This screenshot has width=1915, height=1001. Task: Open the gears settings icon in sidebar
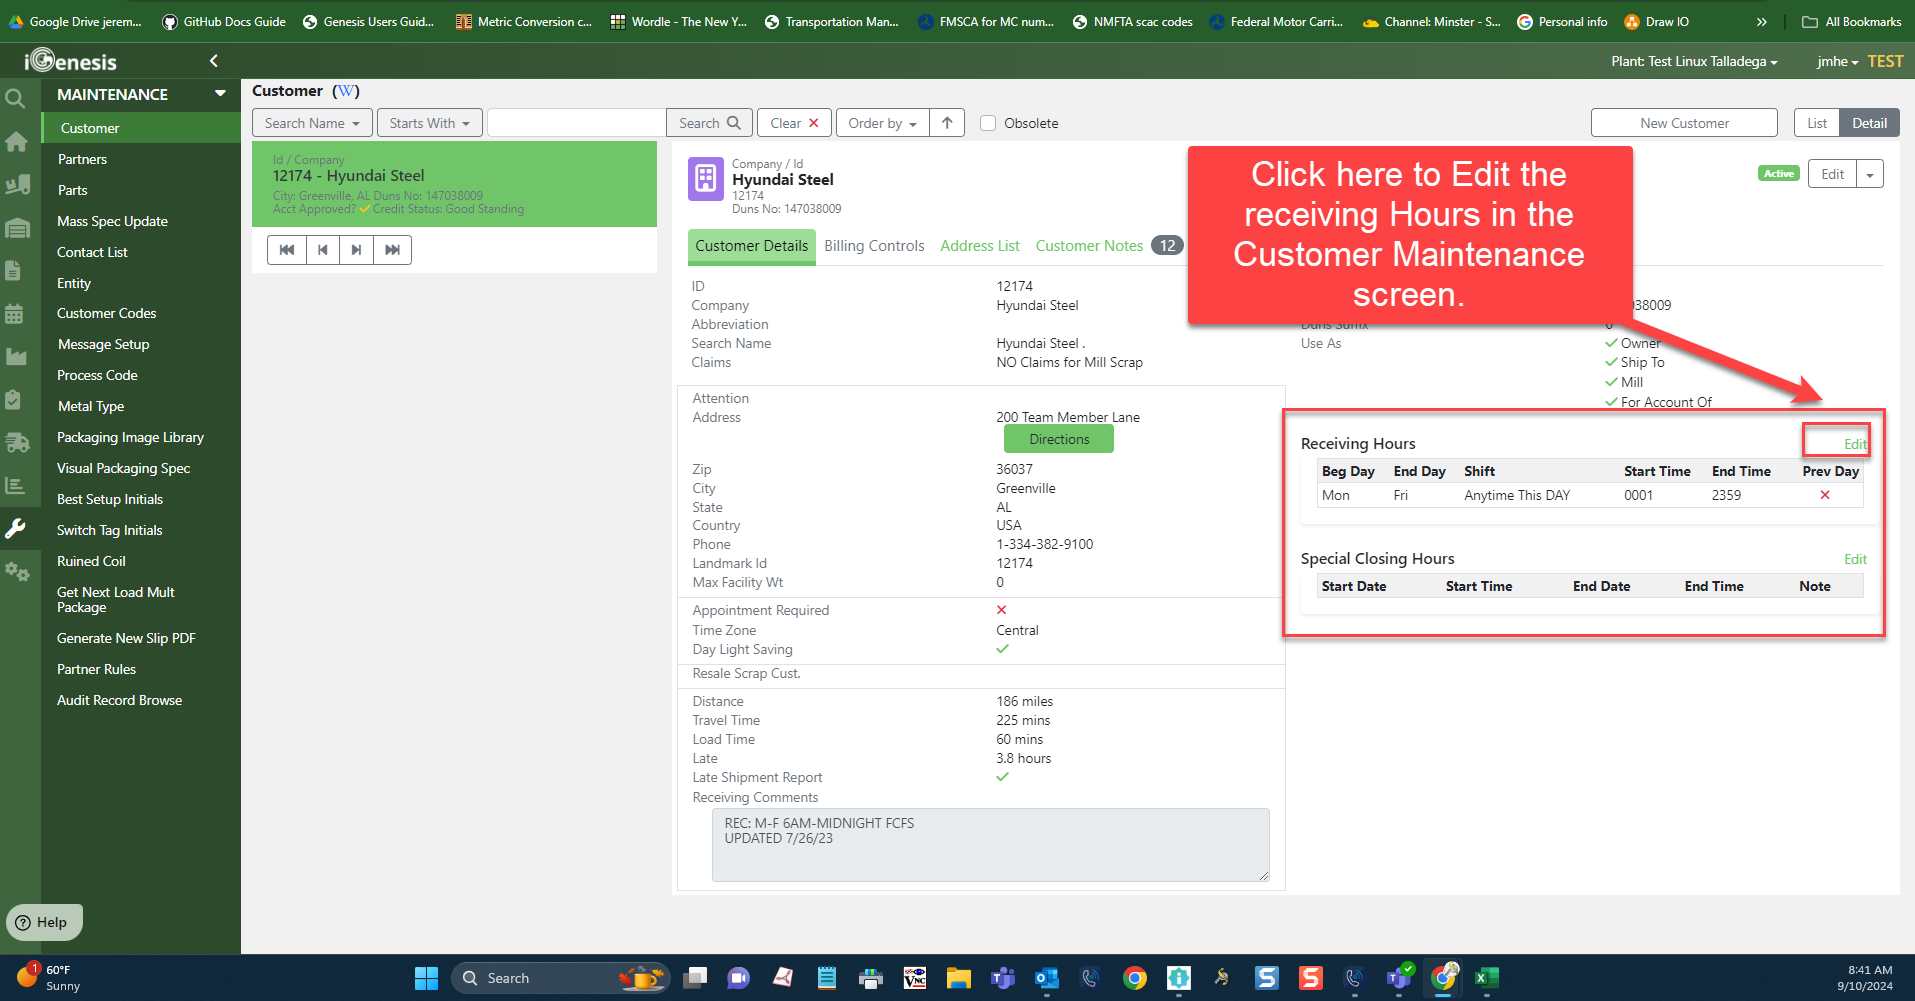pos(17,571)
